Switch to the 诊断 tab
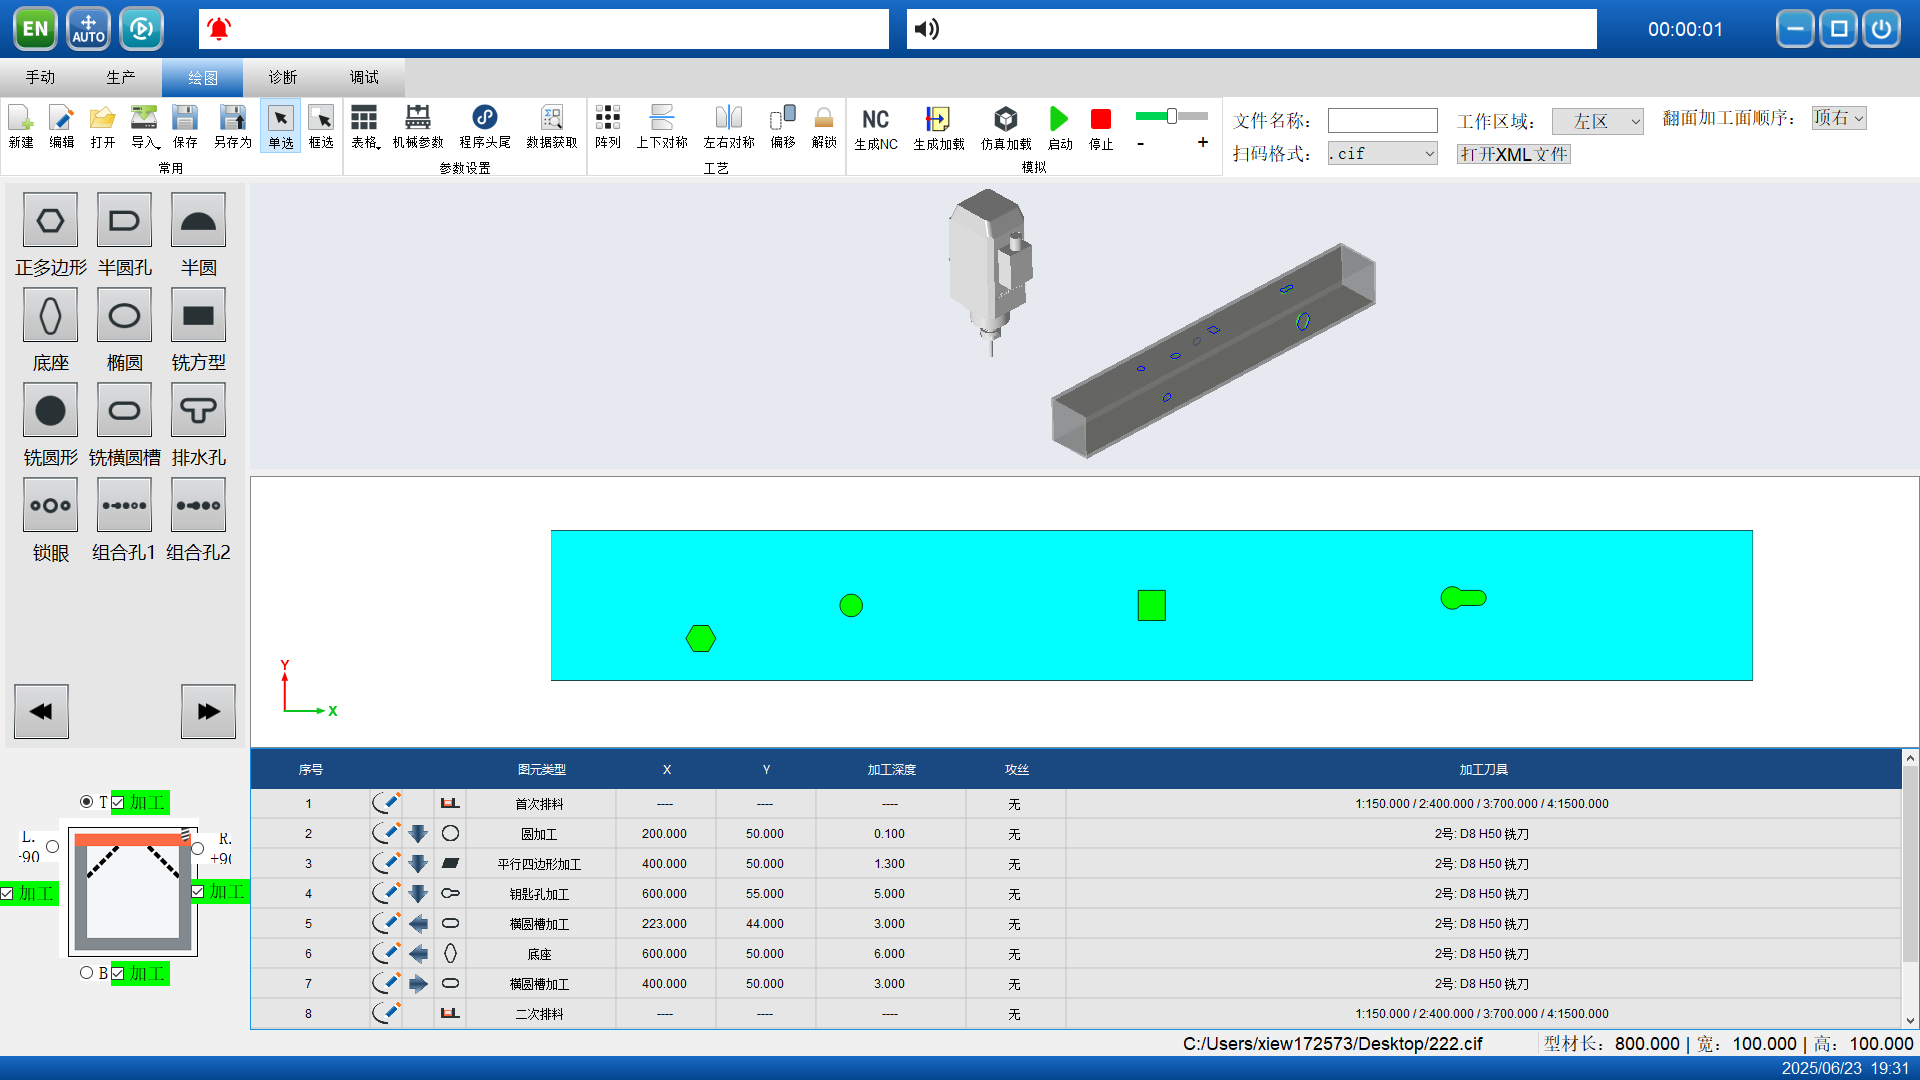Viewport: 1920px width, 1080px height. (x=283, y=77)
